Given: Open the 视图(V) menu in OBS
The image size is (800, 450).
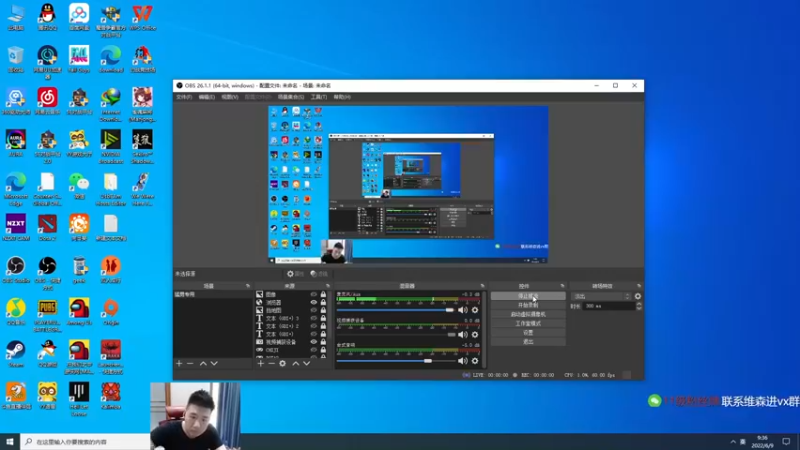Looking at the screenshot, I should click(230, 97).
